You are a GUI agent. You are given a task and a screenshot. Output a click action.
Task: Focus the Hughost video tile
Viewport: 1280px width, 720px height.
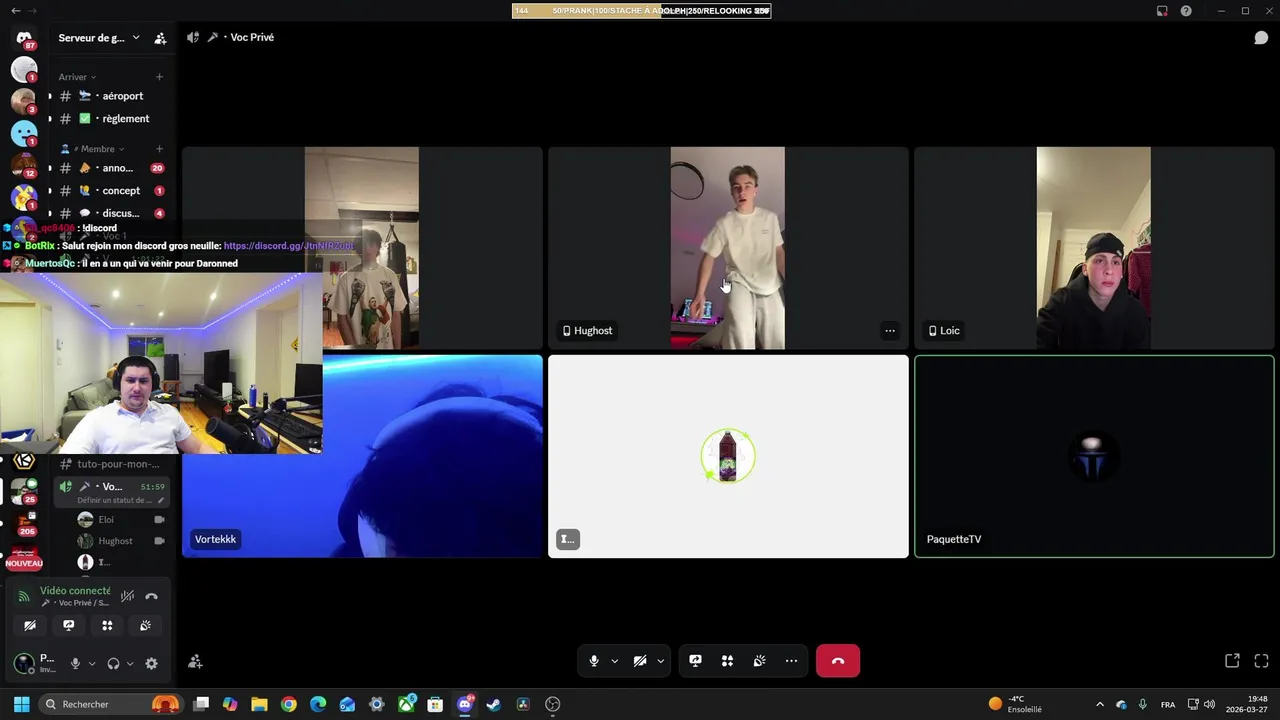pyautogui.click(x=728, y=248)
